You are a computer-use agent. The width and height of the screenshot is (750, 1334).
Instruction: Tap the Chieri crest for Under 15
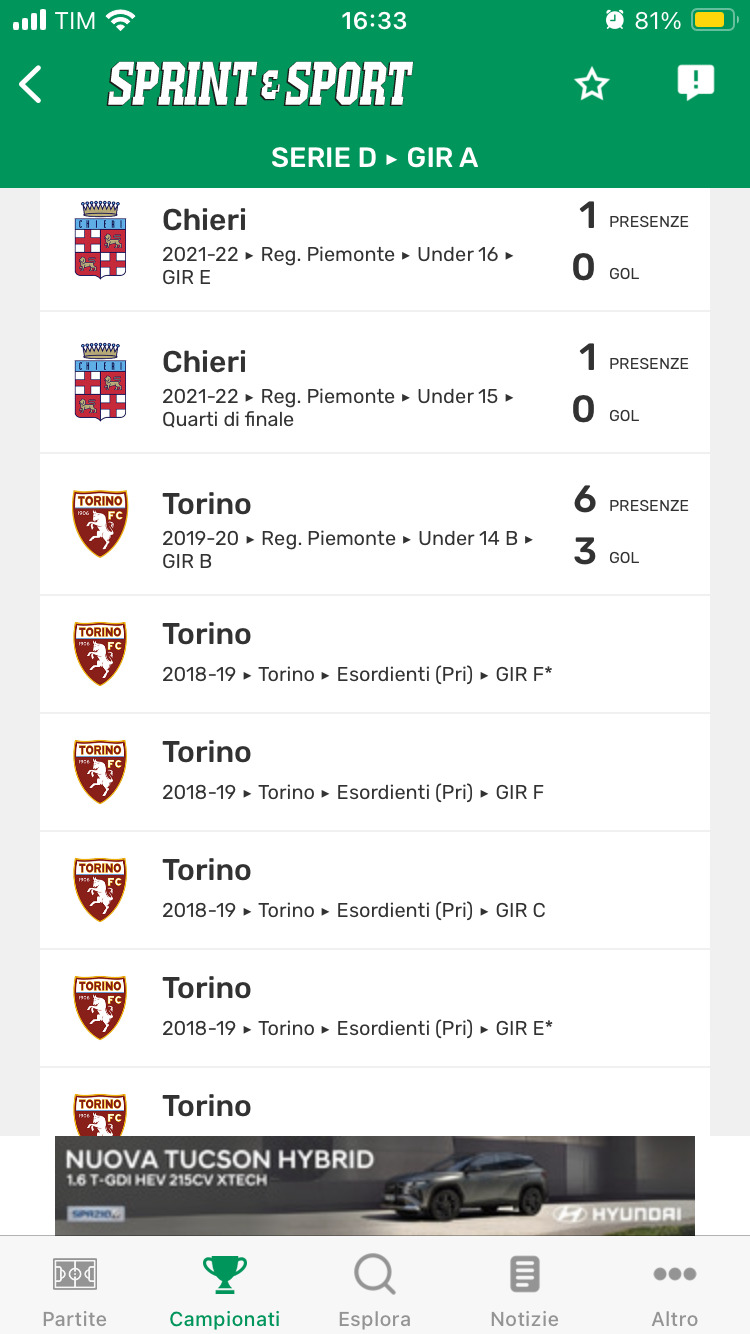click(x=100, y=382)
